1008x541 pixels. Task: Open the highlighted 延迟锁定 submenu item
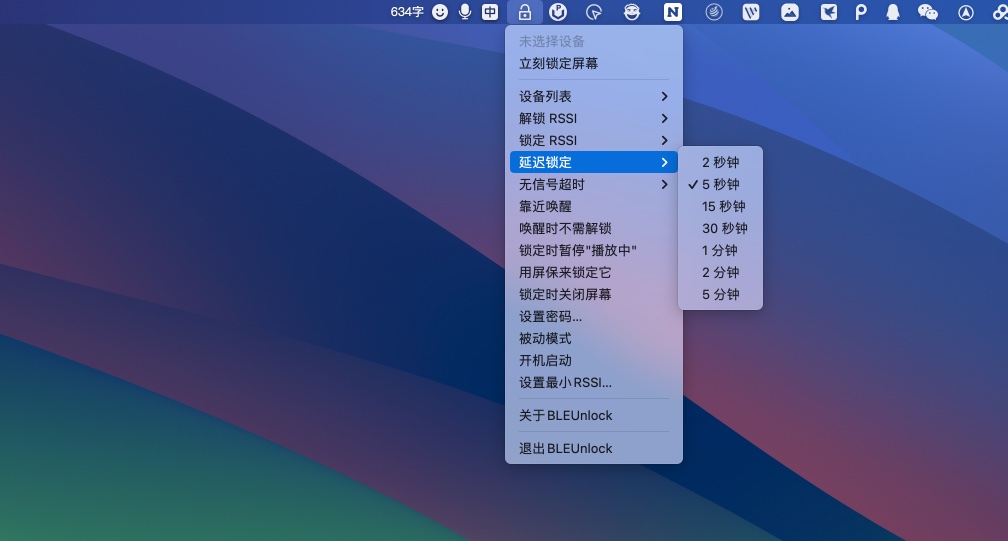[x=593, y=162]
